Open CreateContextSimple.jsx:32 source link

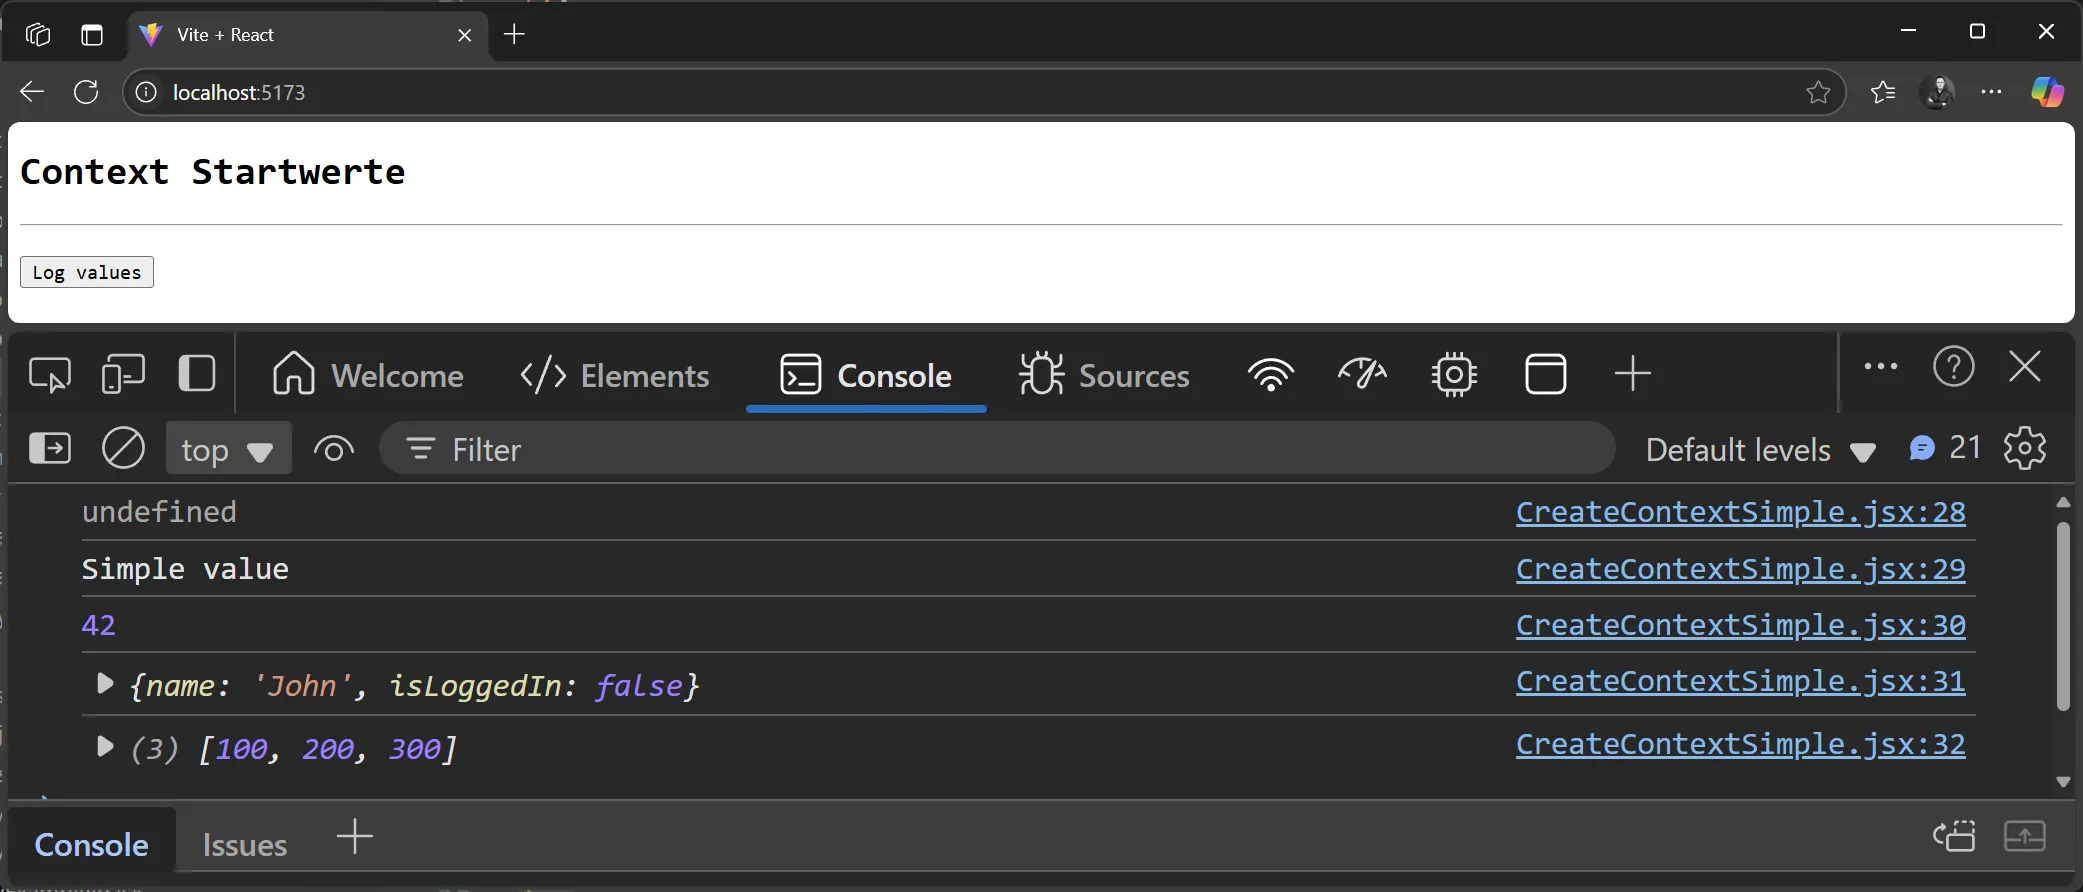tap(1740, 744)
